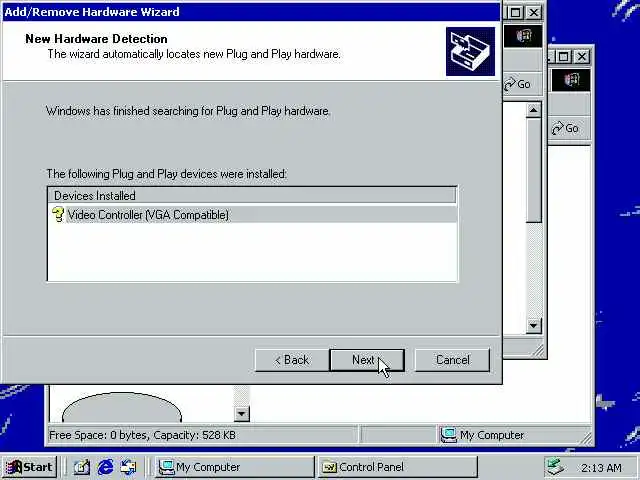The width and height of the screenshot is (640, 480).
Task: Maximize the rear background window
Action: [x=564, y=56]
